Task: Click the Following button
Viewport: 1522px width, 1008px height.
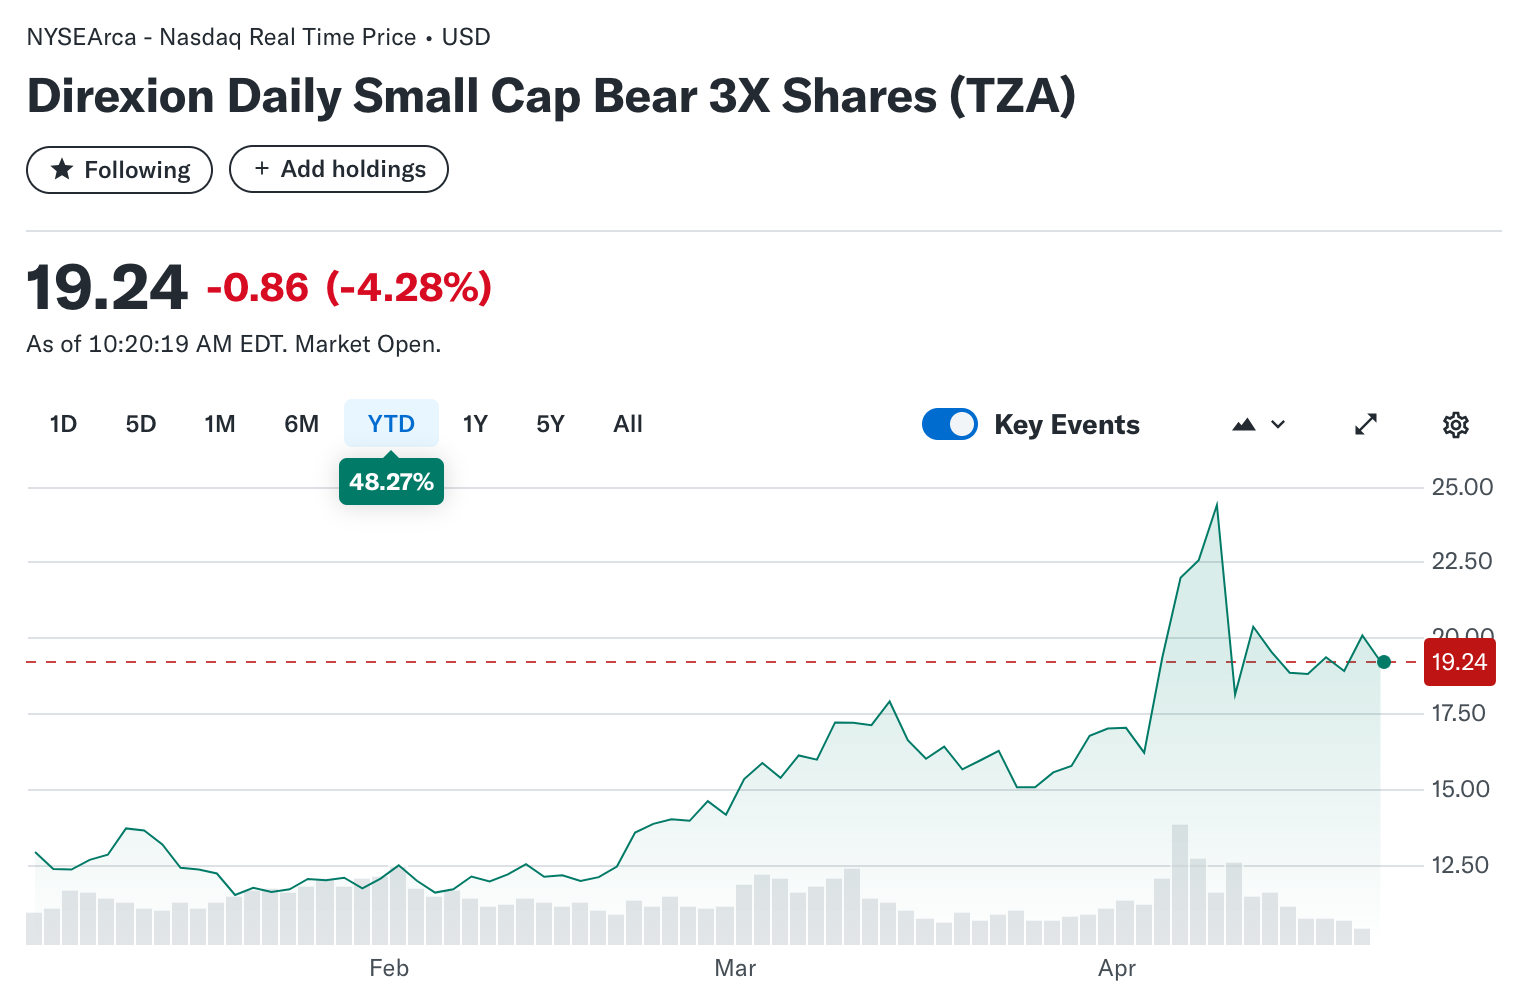Action: coord(119,169)
